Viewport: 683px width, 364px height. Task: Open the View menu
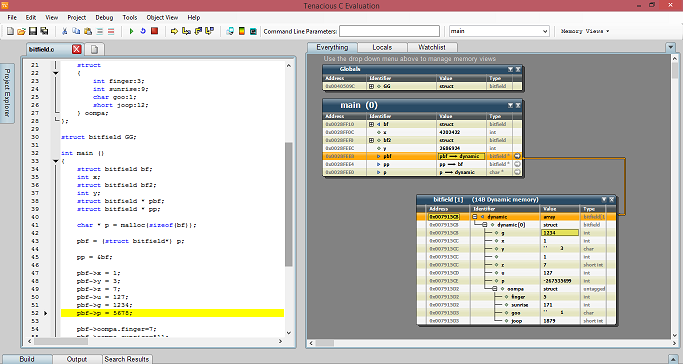click(x=51, y=17)
